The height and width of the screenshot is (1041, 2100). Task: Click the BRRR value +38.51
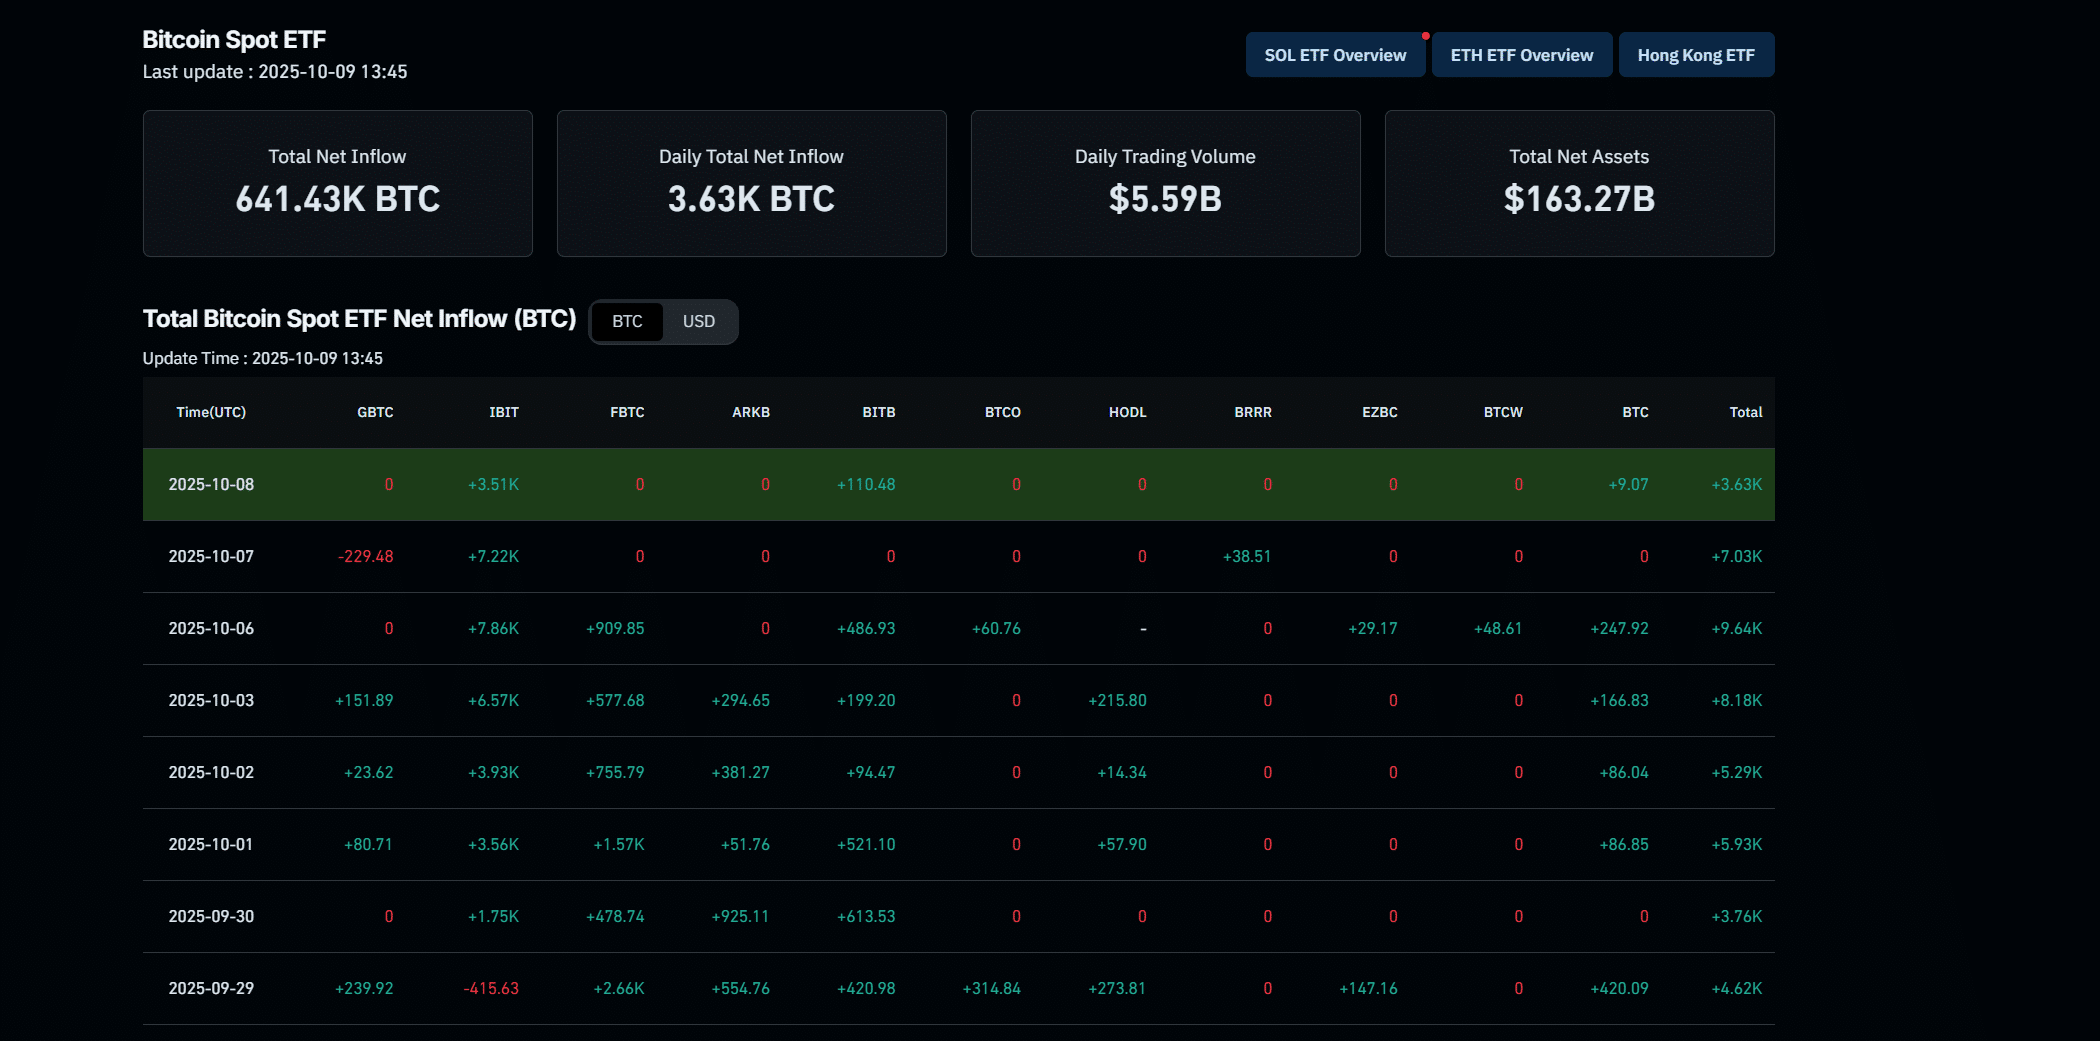point(1246,556)
